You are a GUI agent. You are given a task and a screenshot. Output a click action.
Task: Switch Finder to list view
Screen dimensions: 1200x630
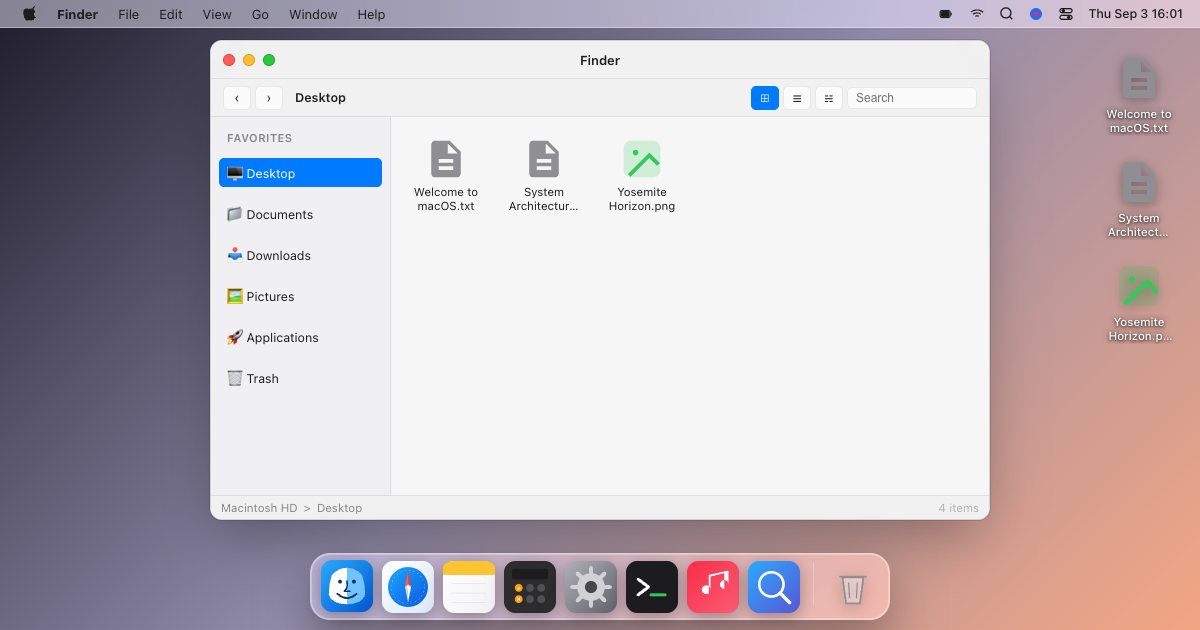point(797,98)
